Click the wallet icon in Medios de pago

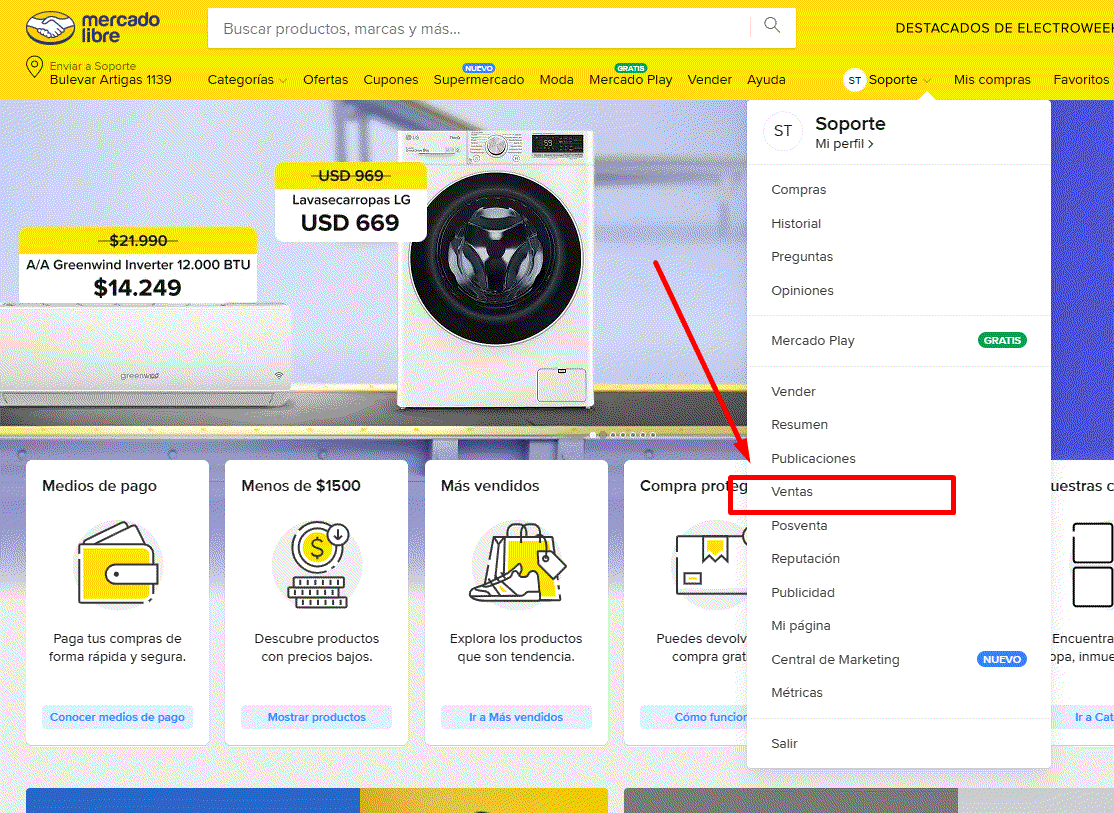tap(118, 564)
